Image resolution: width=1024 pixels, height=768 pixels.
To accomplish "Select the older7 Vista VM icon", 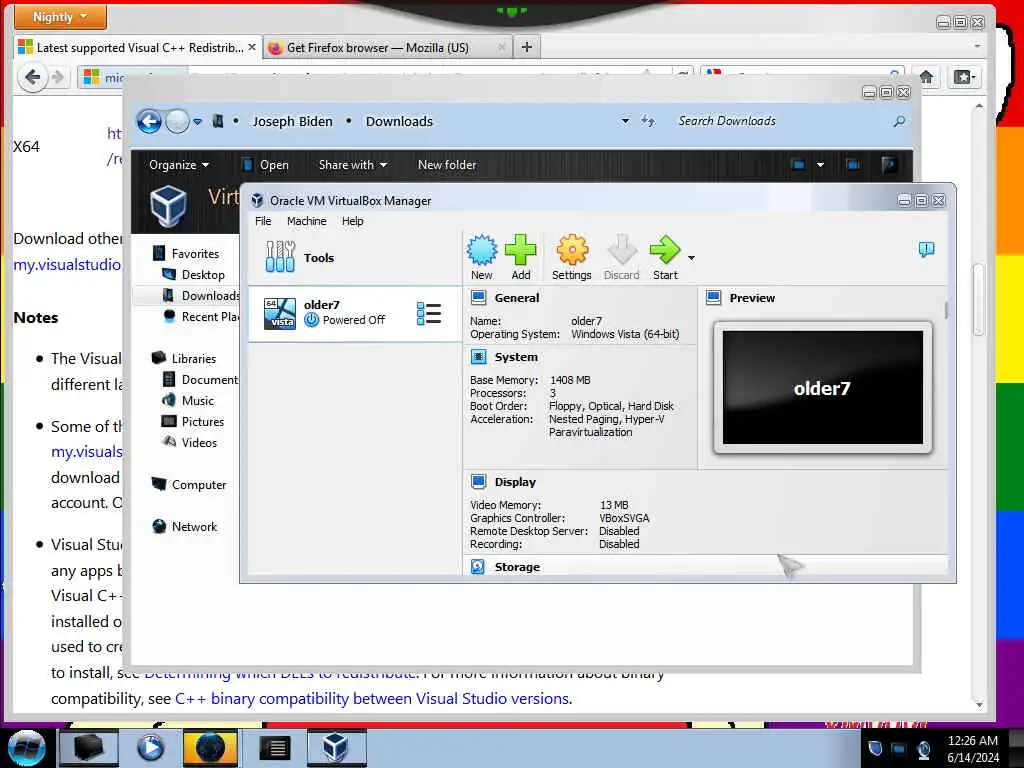I will click(280, 313).
